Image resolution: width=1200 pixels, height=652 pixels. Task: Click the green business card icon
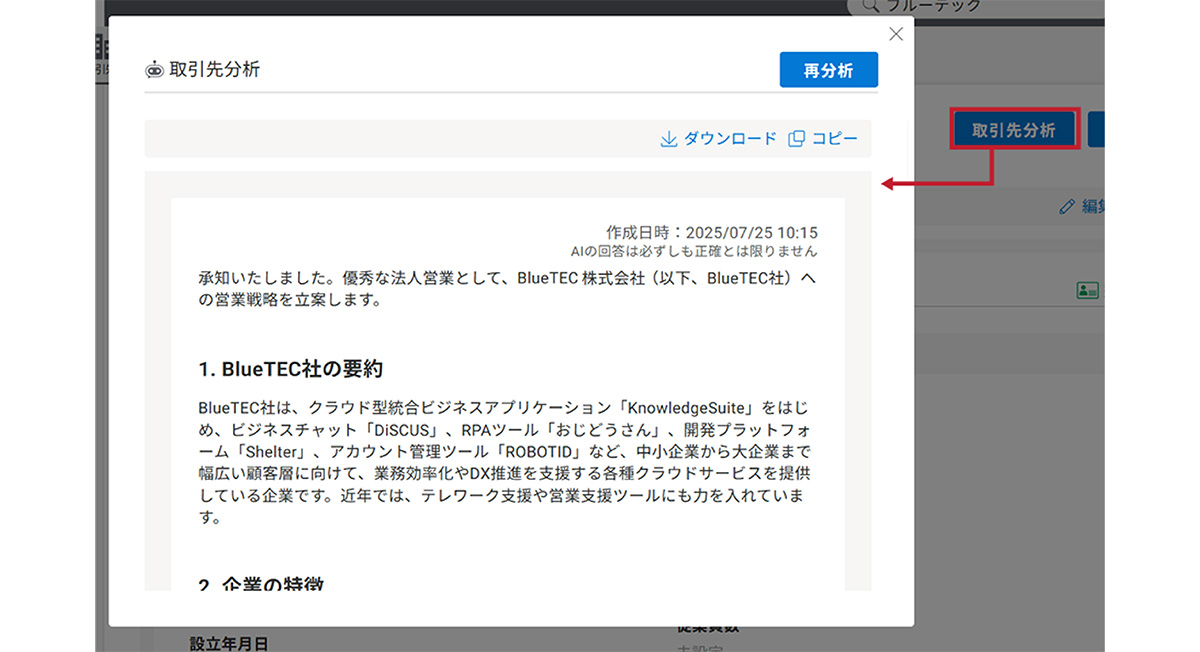(1087, 290)
